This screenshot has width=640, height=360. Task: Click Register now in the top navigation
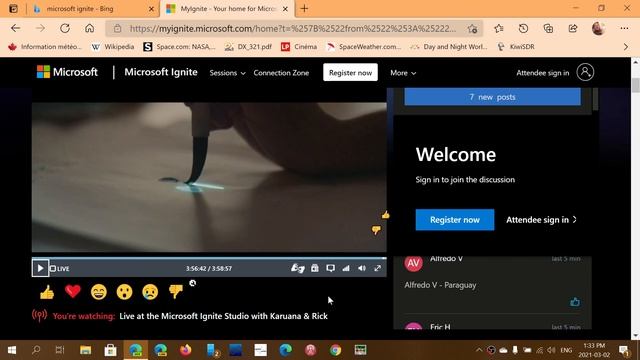click(x=350, y=73)
